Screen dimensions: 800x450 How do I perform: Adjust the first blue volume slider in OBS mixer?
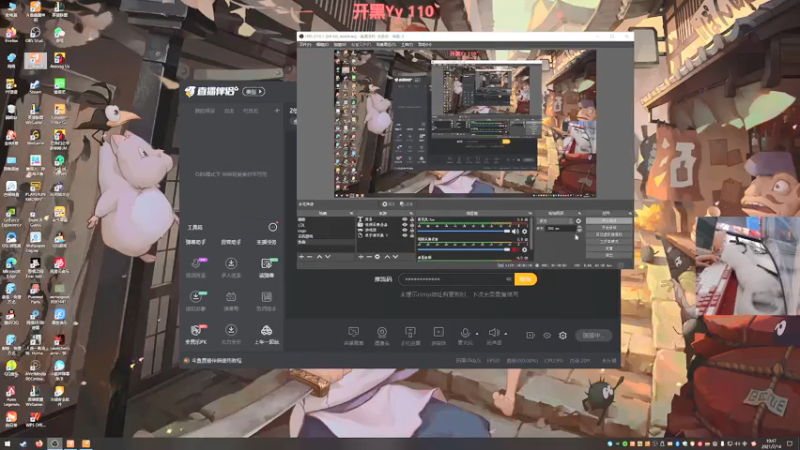point(464,232)
